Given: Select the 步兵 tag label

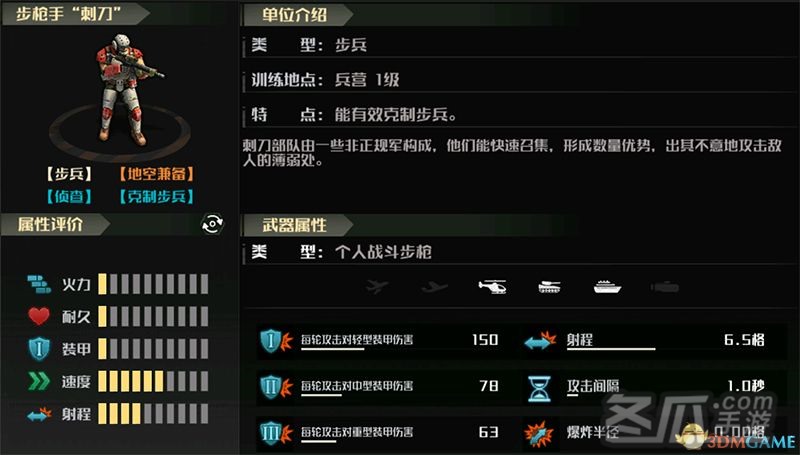Looking at the screenshot, I should point(69,174).
